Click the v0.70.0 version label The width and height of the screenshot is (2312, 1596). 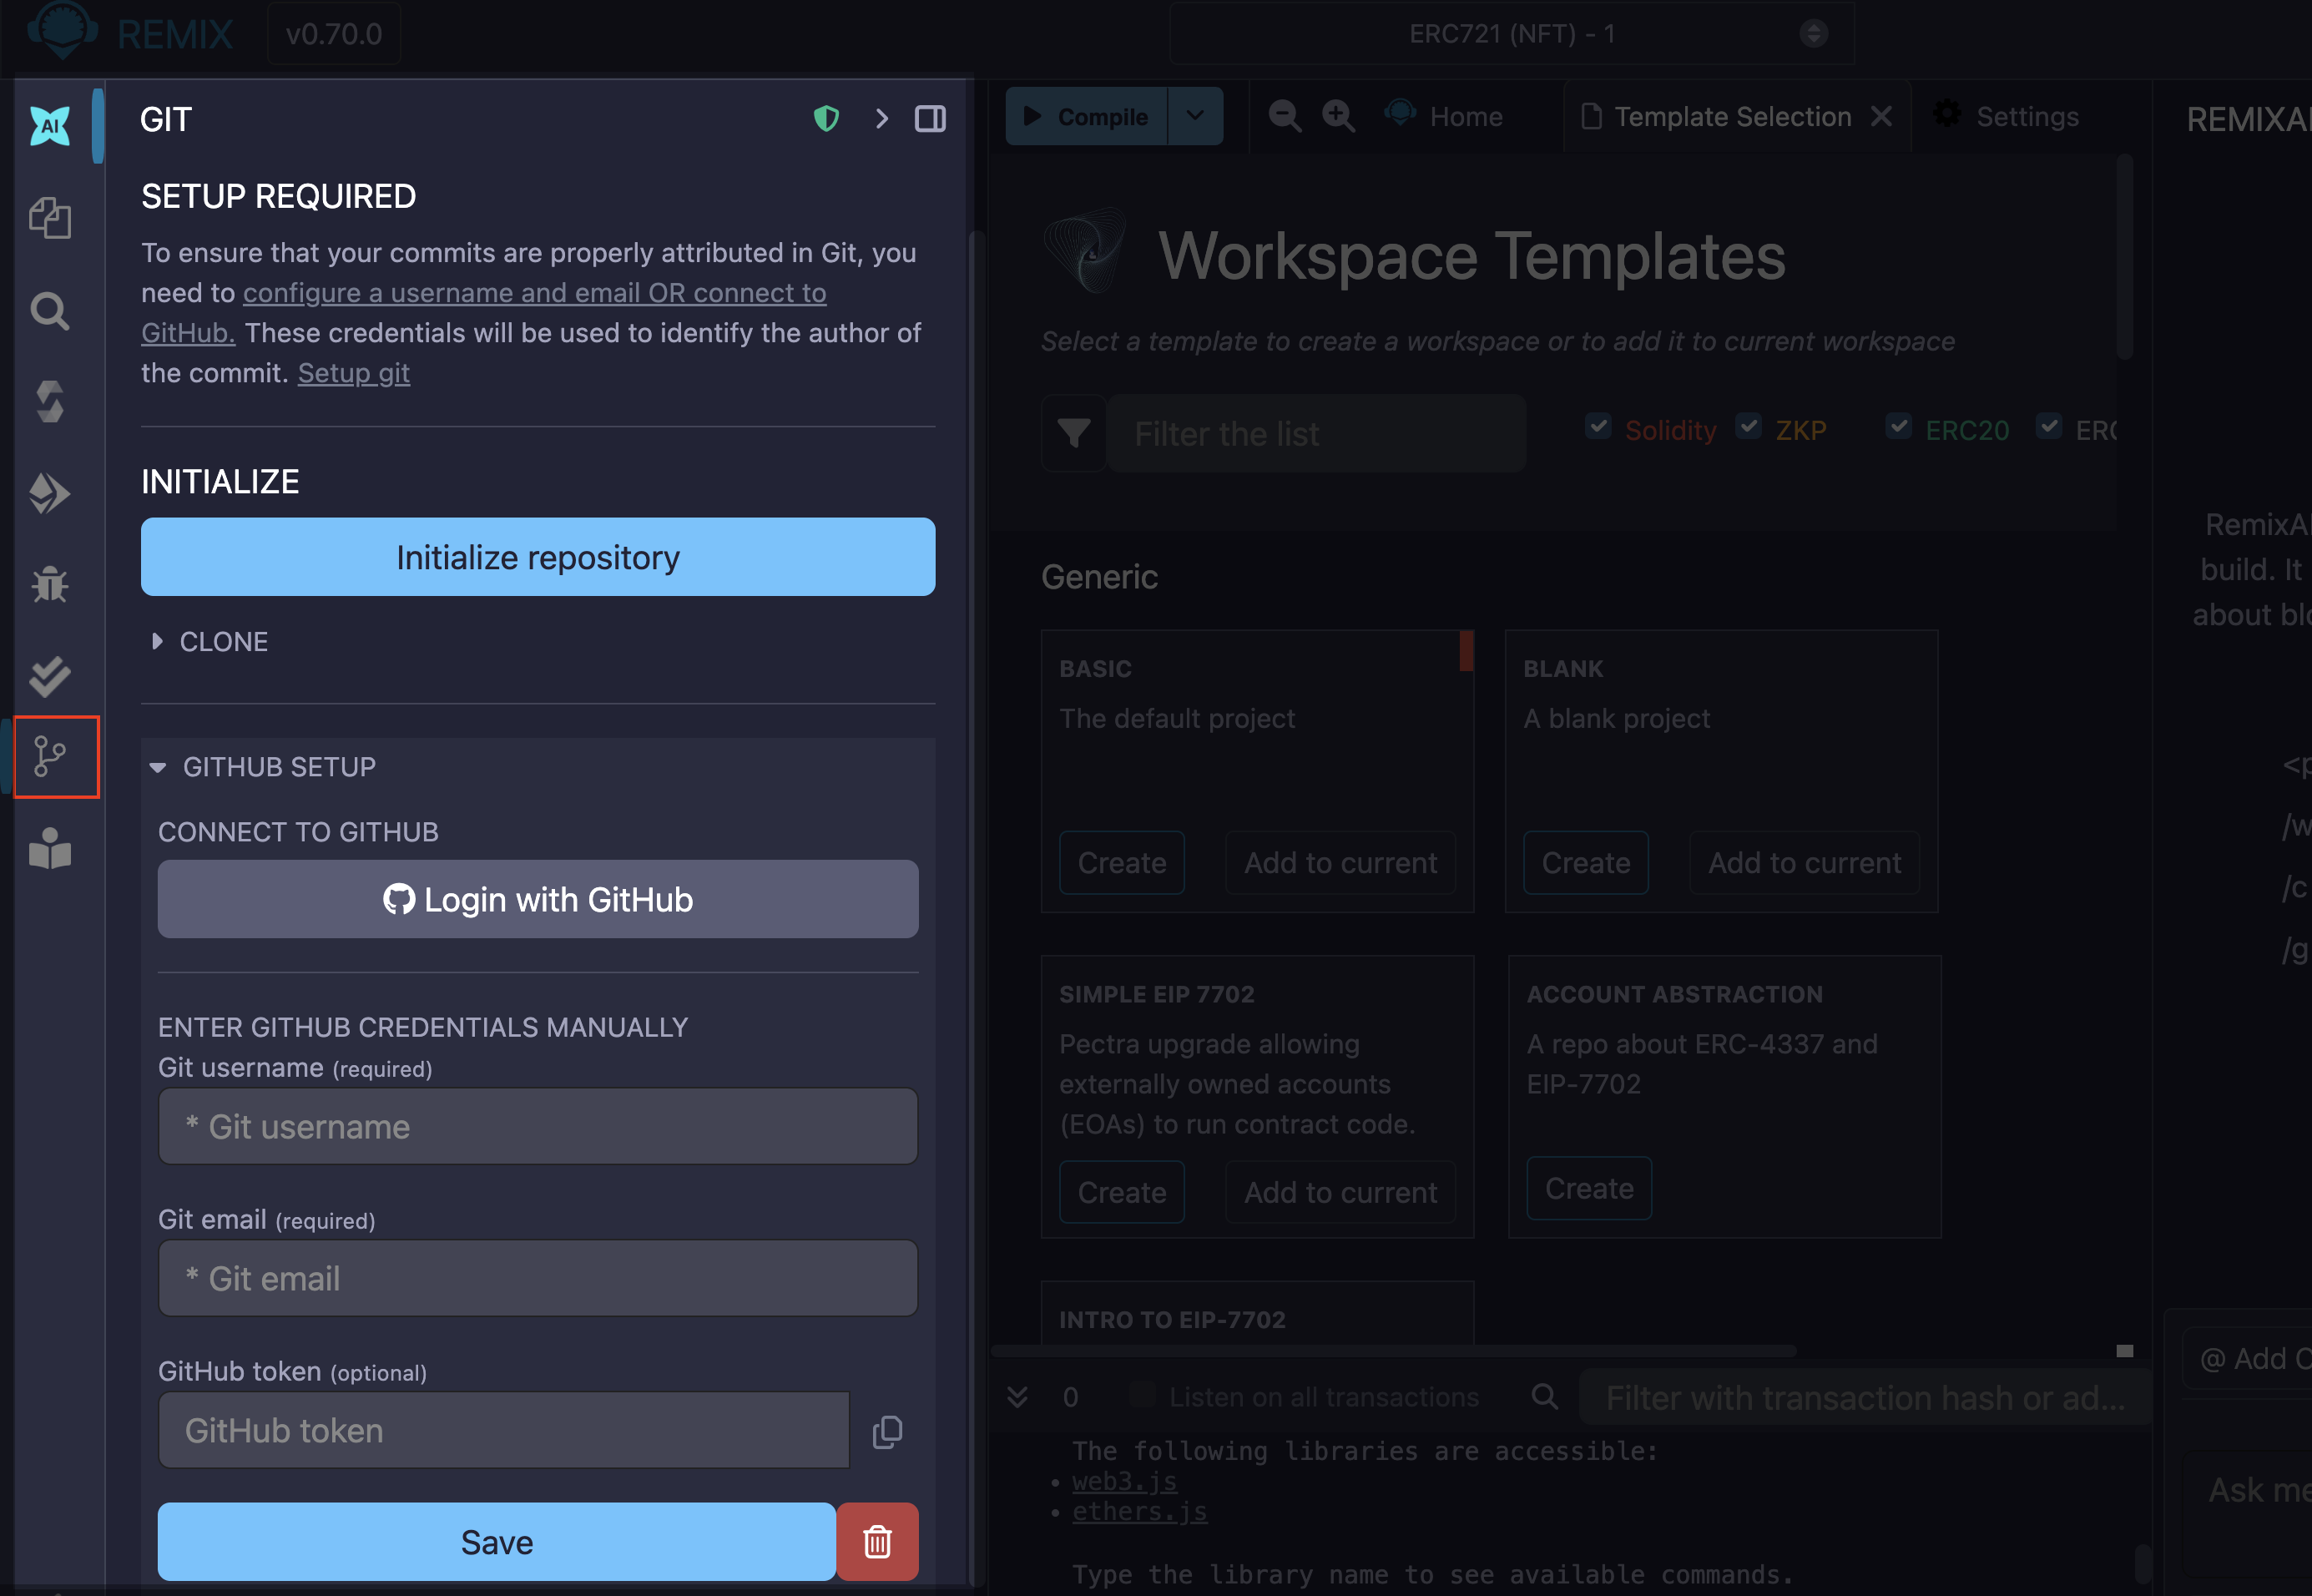coord(334,33)
